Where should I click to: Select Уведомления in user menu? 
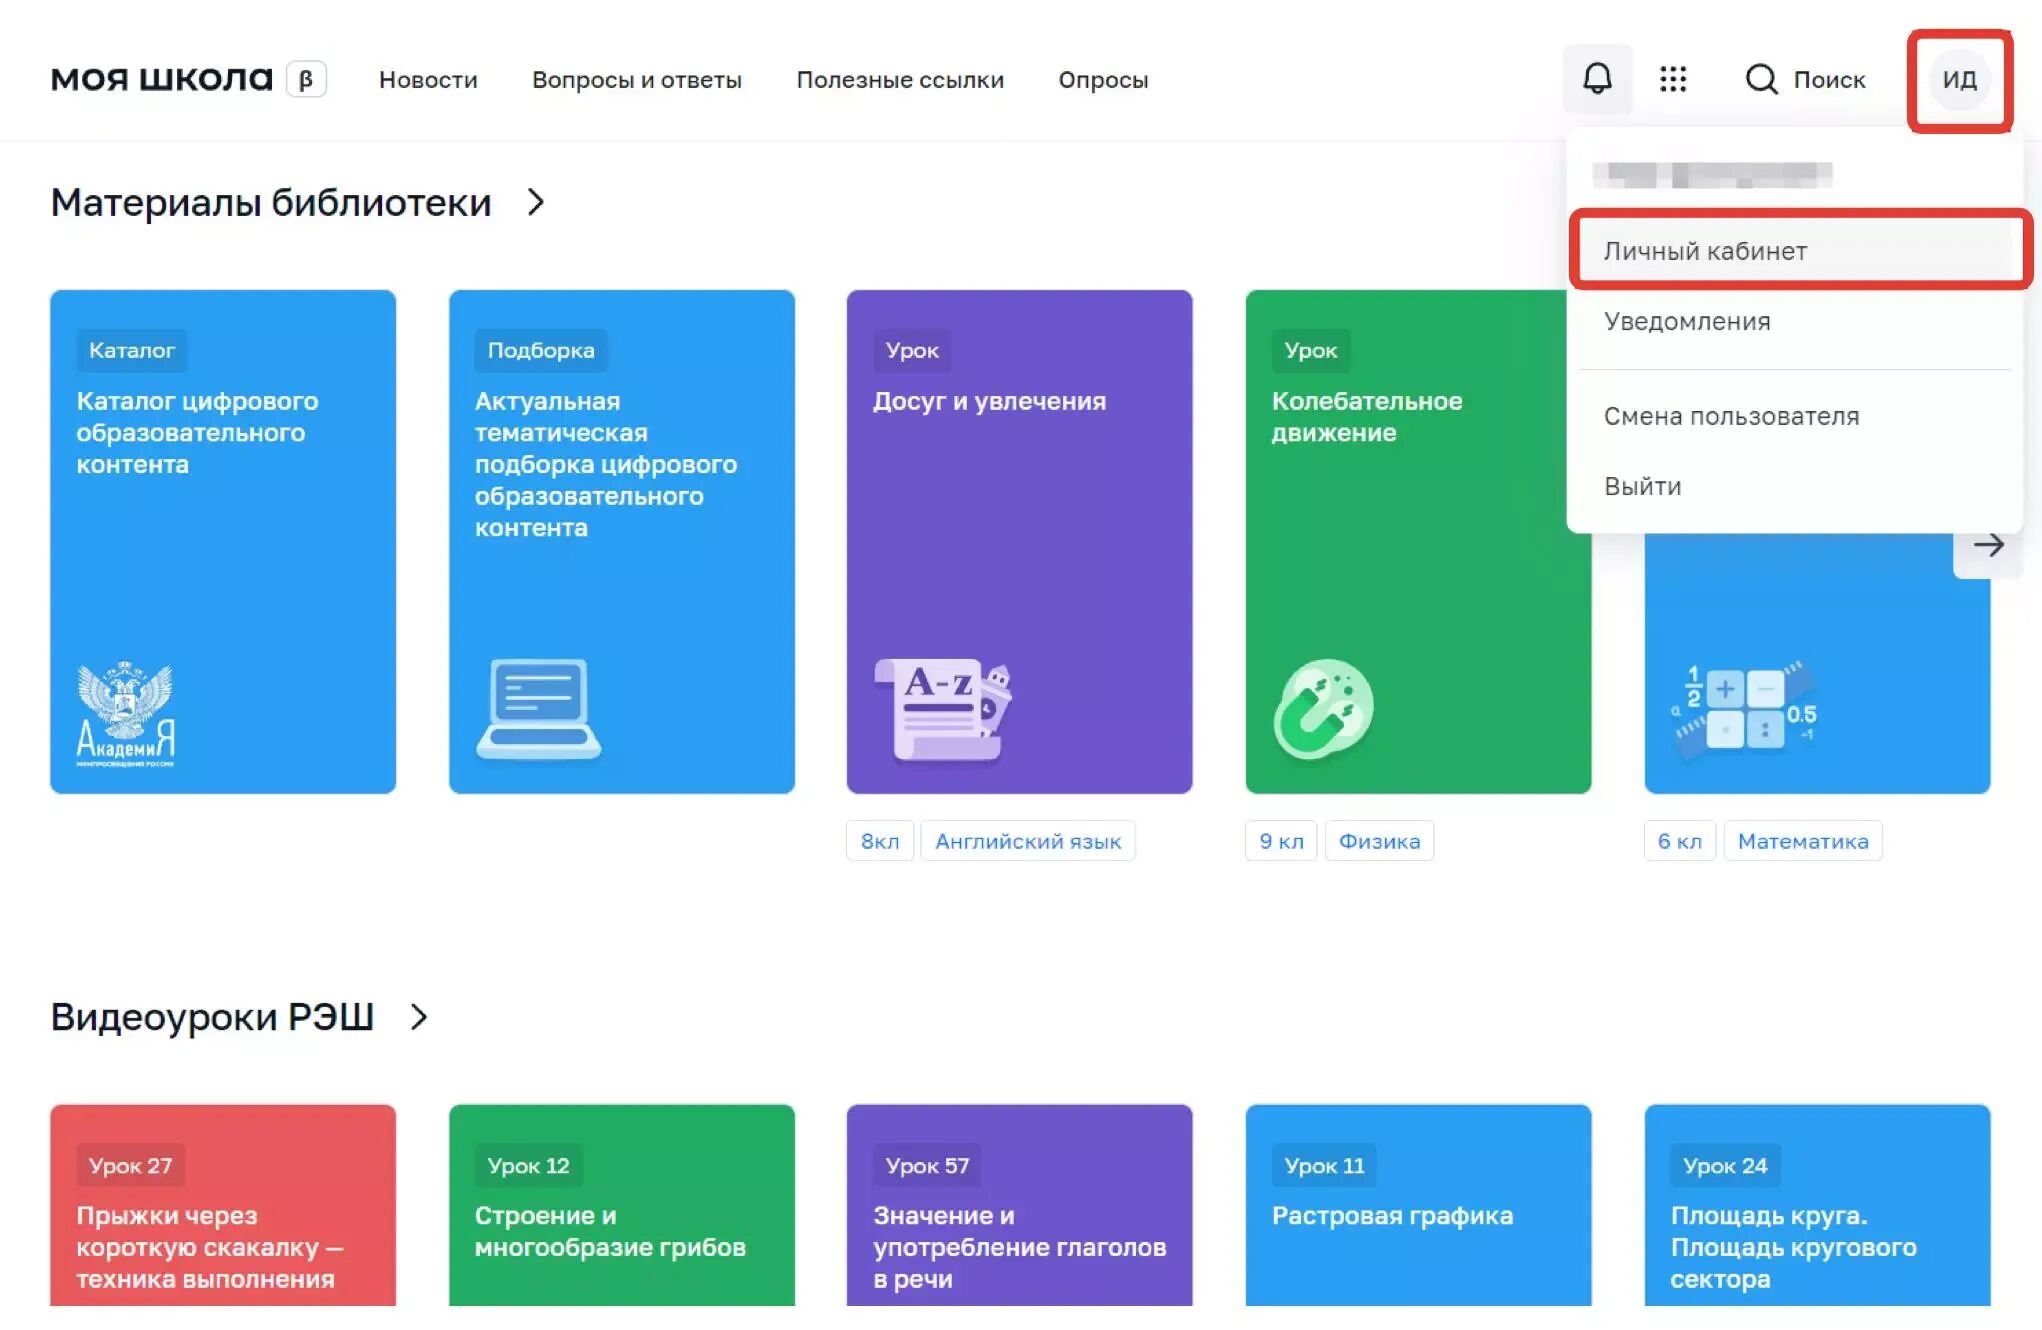(1797, 321)
